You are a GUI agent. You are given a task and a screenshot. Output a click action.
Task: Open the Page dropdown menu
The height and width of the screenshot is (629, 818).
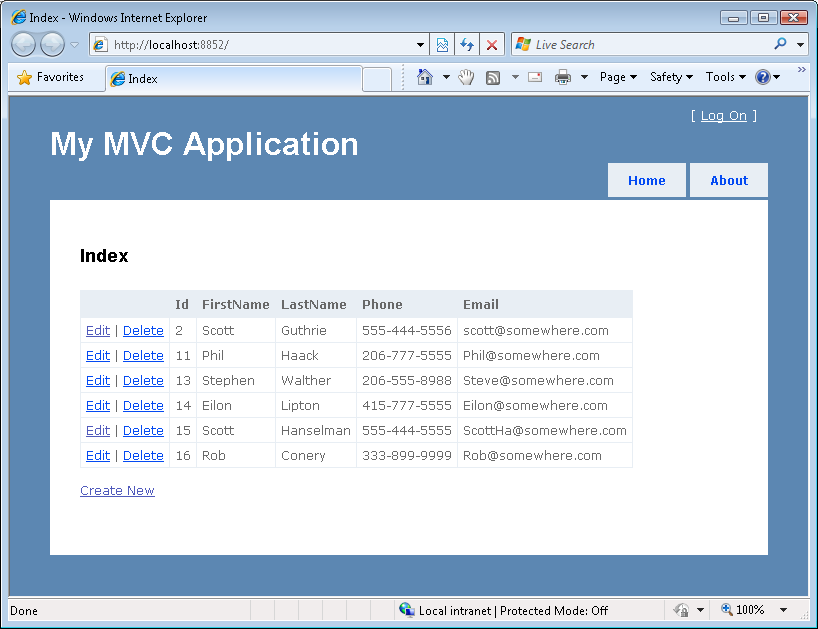click(x=618, y=77)
